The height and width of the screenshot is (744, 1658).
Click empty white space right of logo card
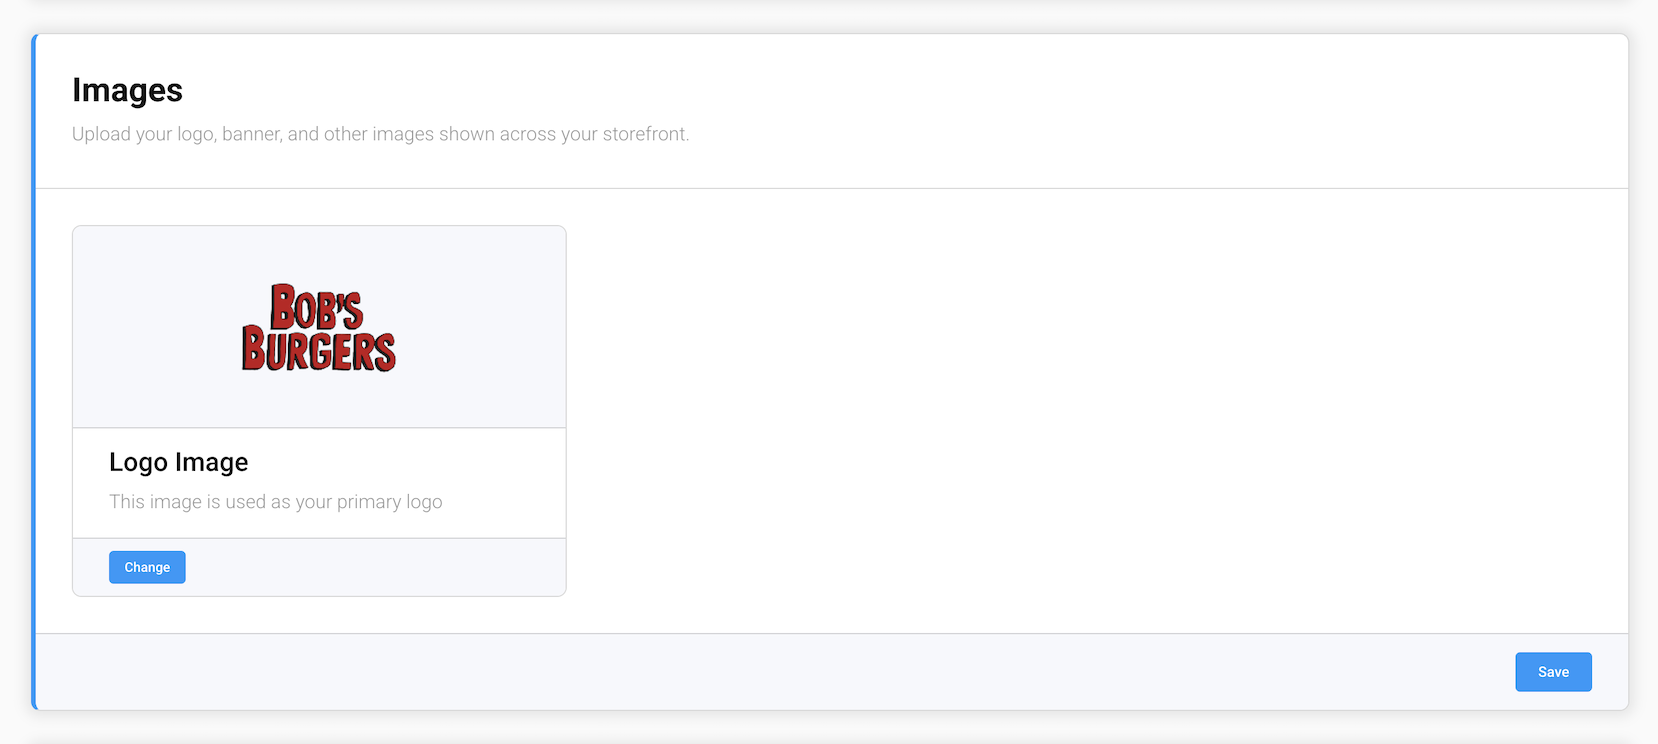[1096, 411]
